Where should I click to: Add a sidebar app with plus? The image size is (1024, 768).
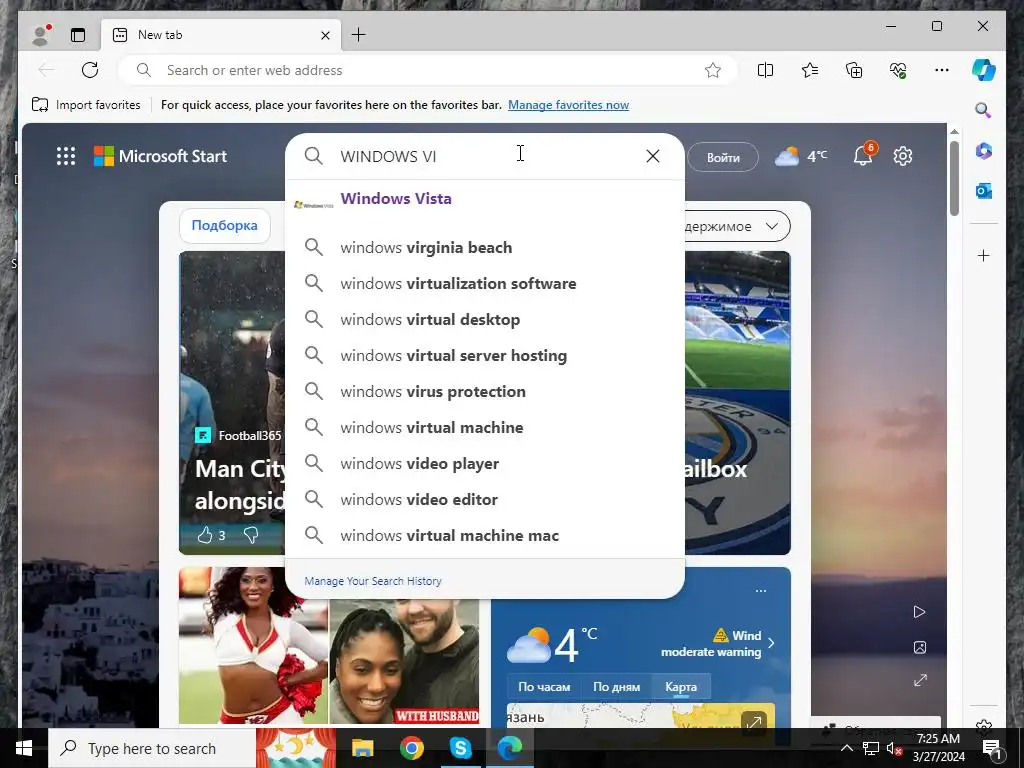[x=984, y=255]
